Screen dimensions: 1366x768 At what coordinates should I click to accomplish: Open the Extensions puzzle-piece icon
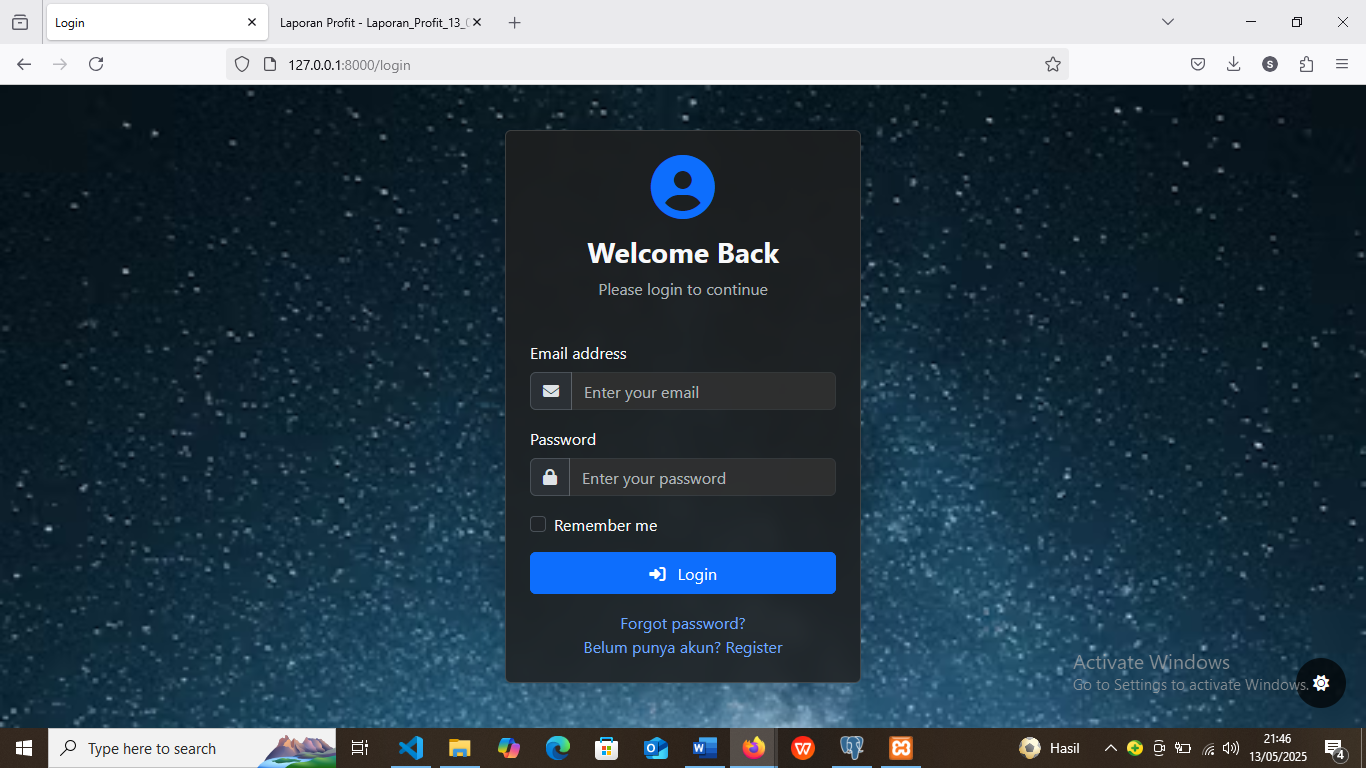(x=1305, y=63)
